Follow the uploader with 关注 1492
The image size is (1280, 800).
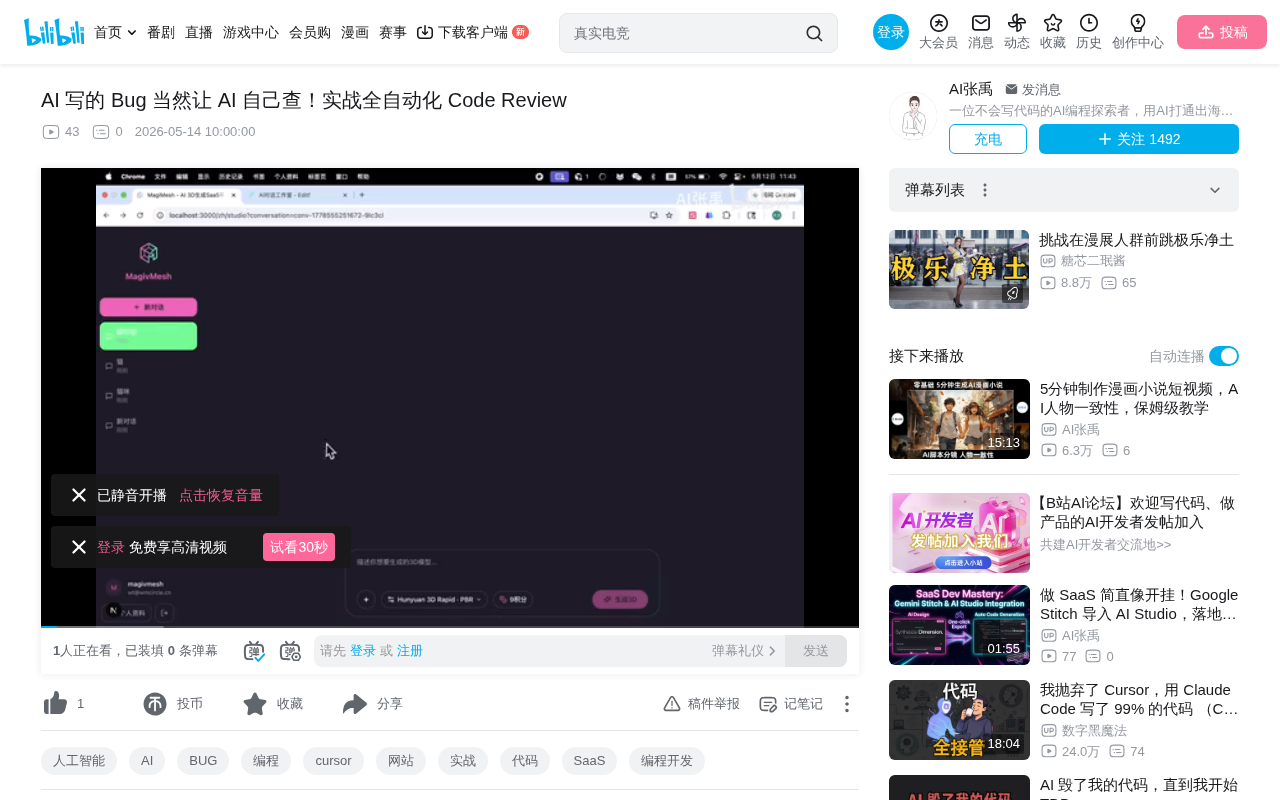(x=1139, y=139)
